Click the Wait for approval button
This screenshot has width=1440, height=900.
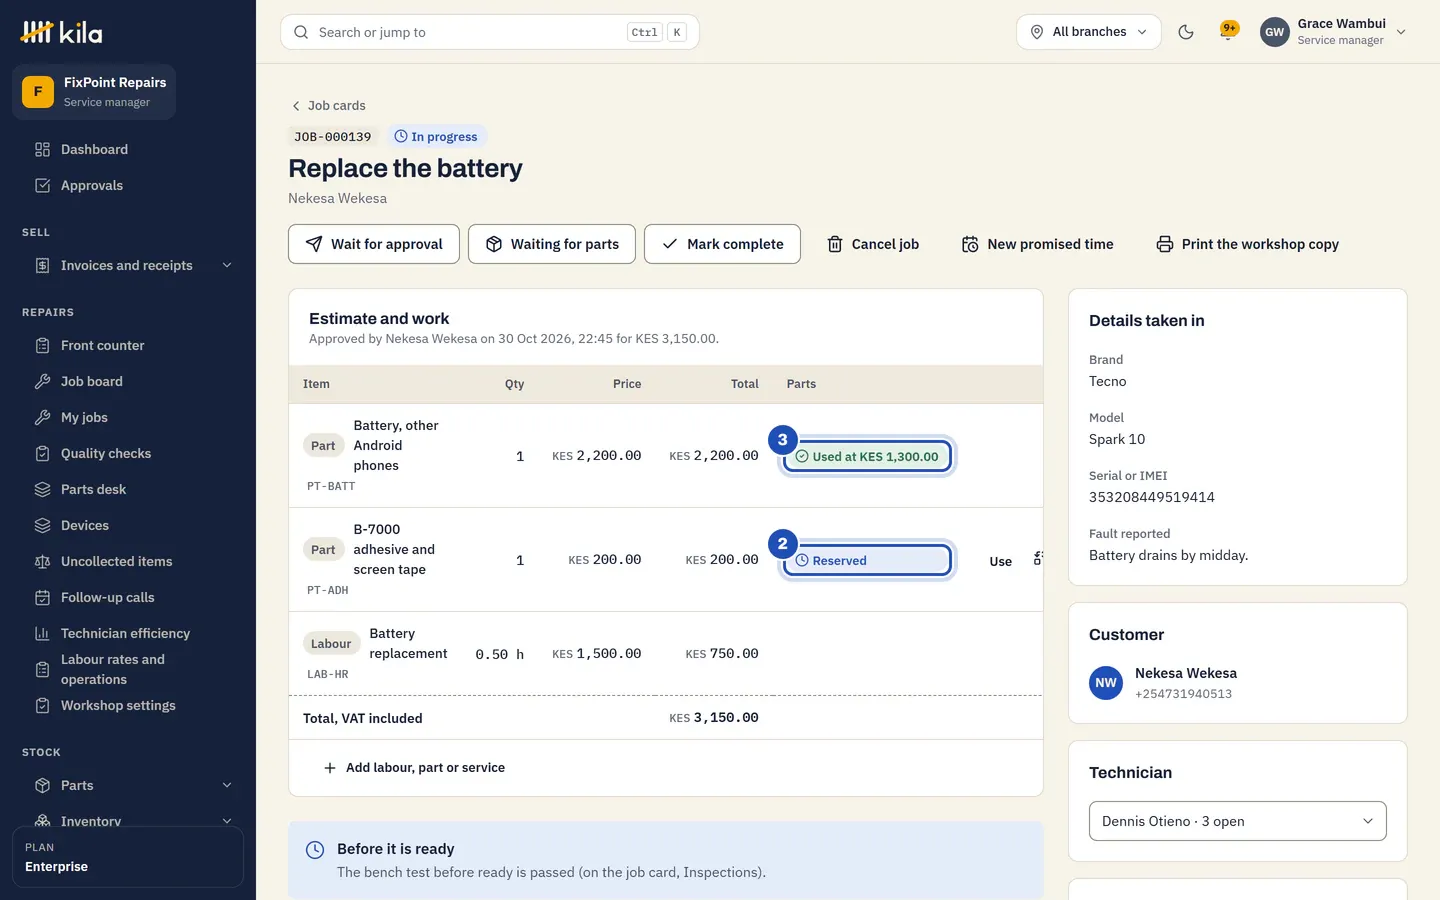tap(374, 244)
